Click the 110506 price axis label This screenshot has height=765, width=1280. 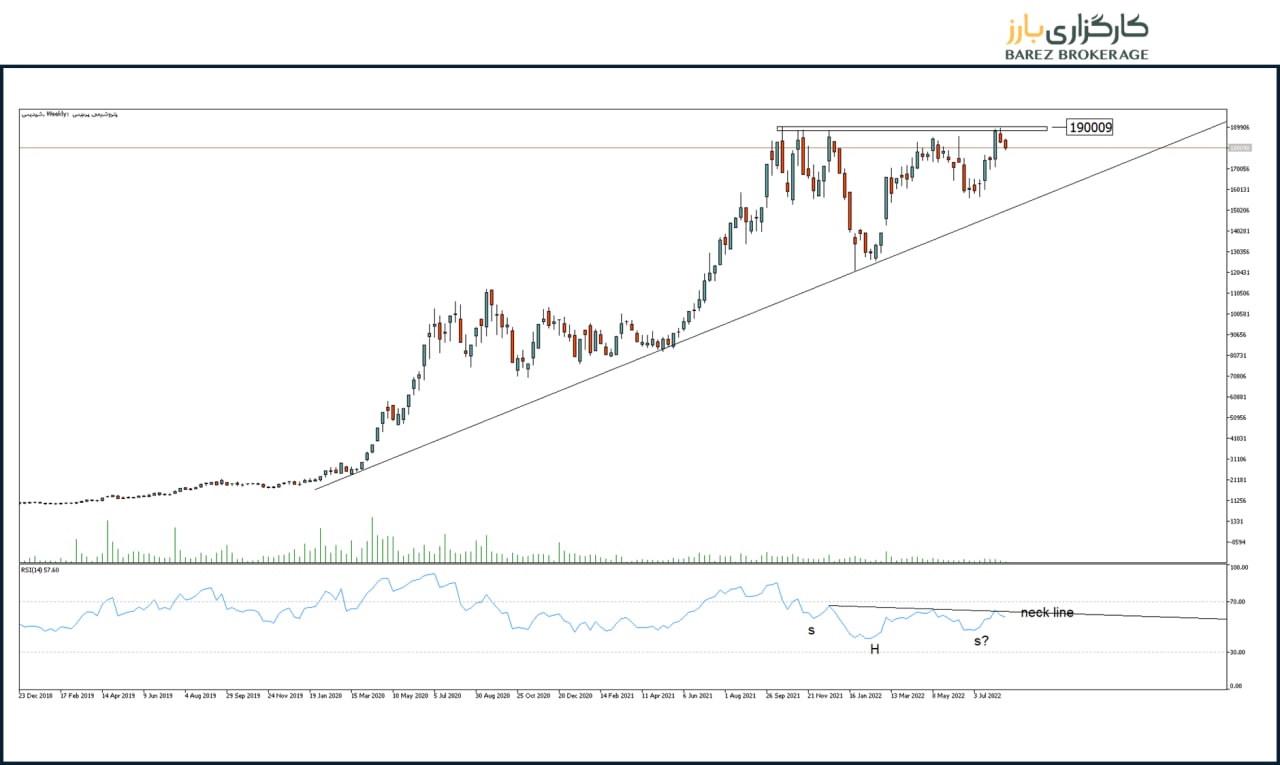click(x=1239, y=294)
